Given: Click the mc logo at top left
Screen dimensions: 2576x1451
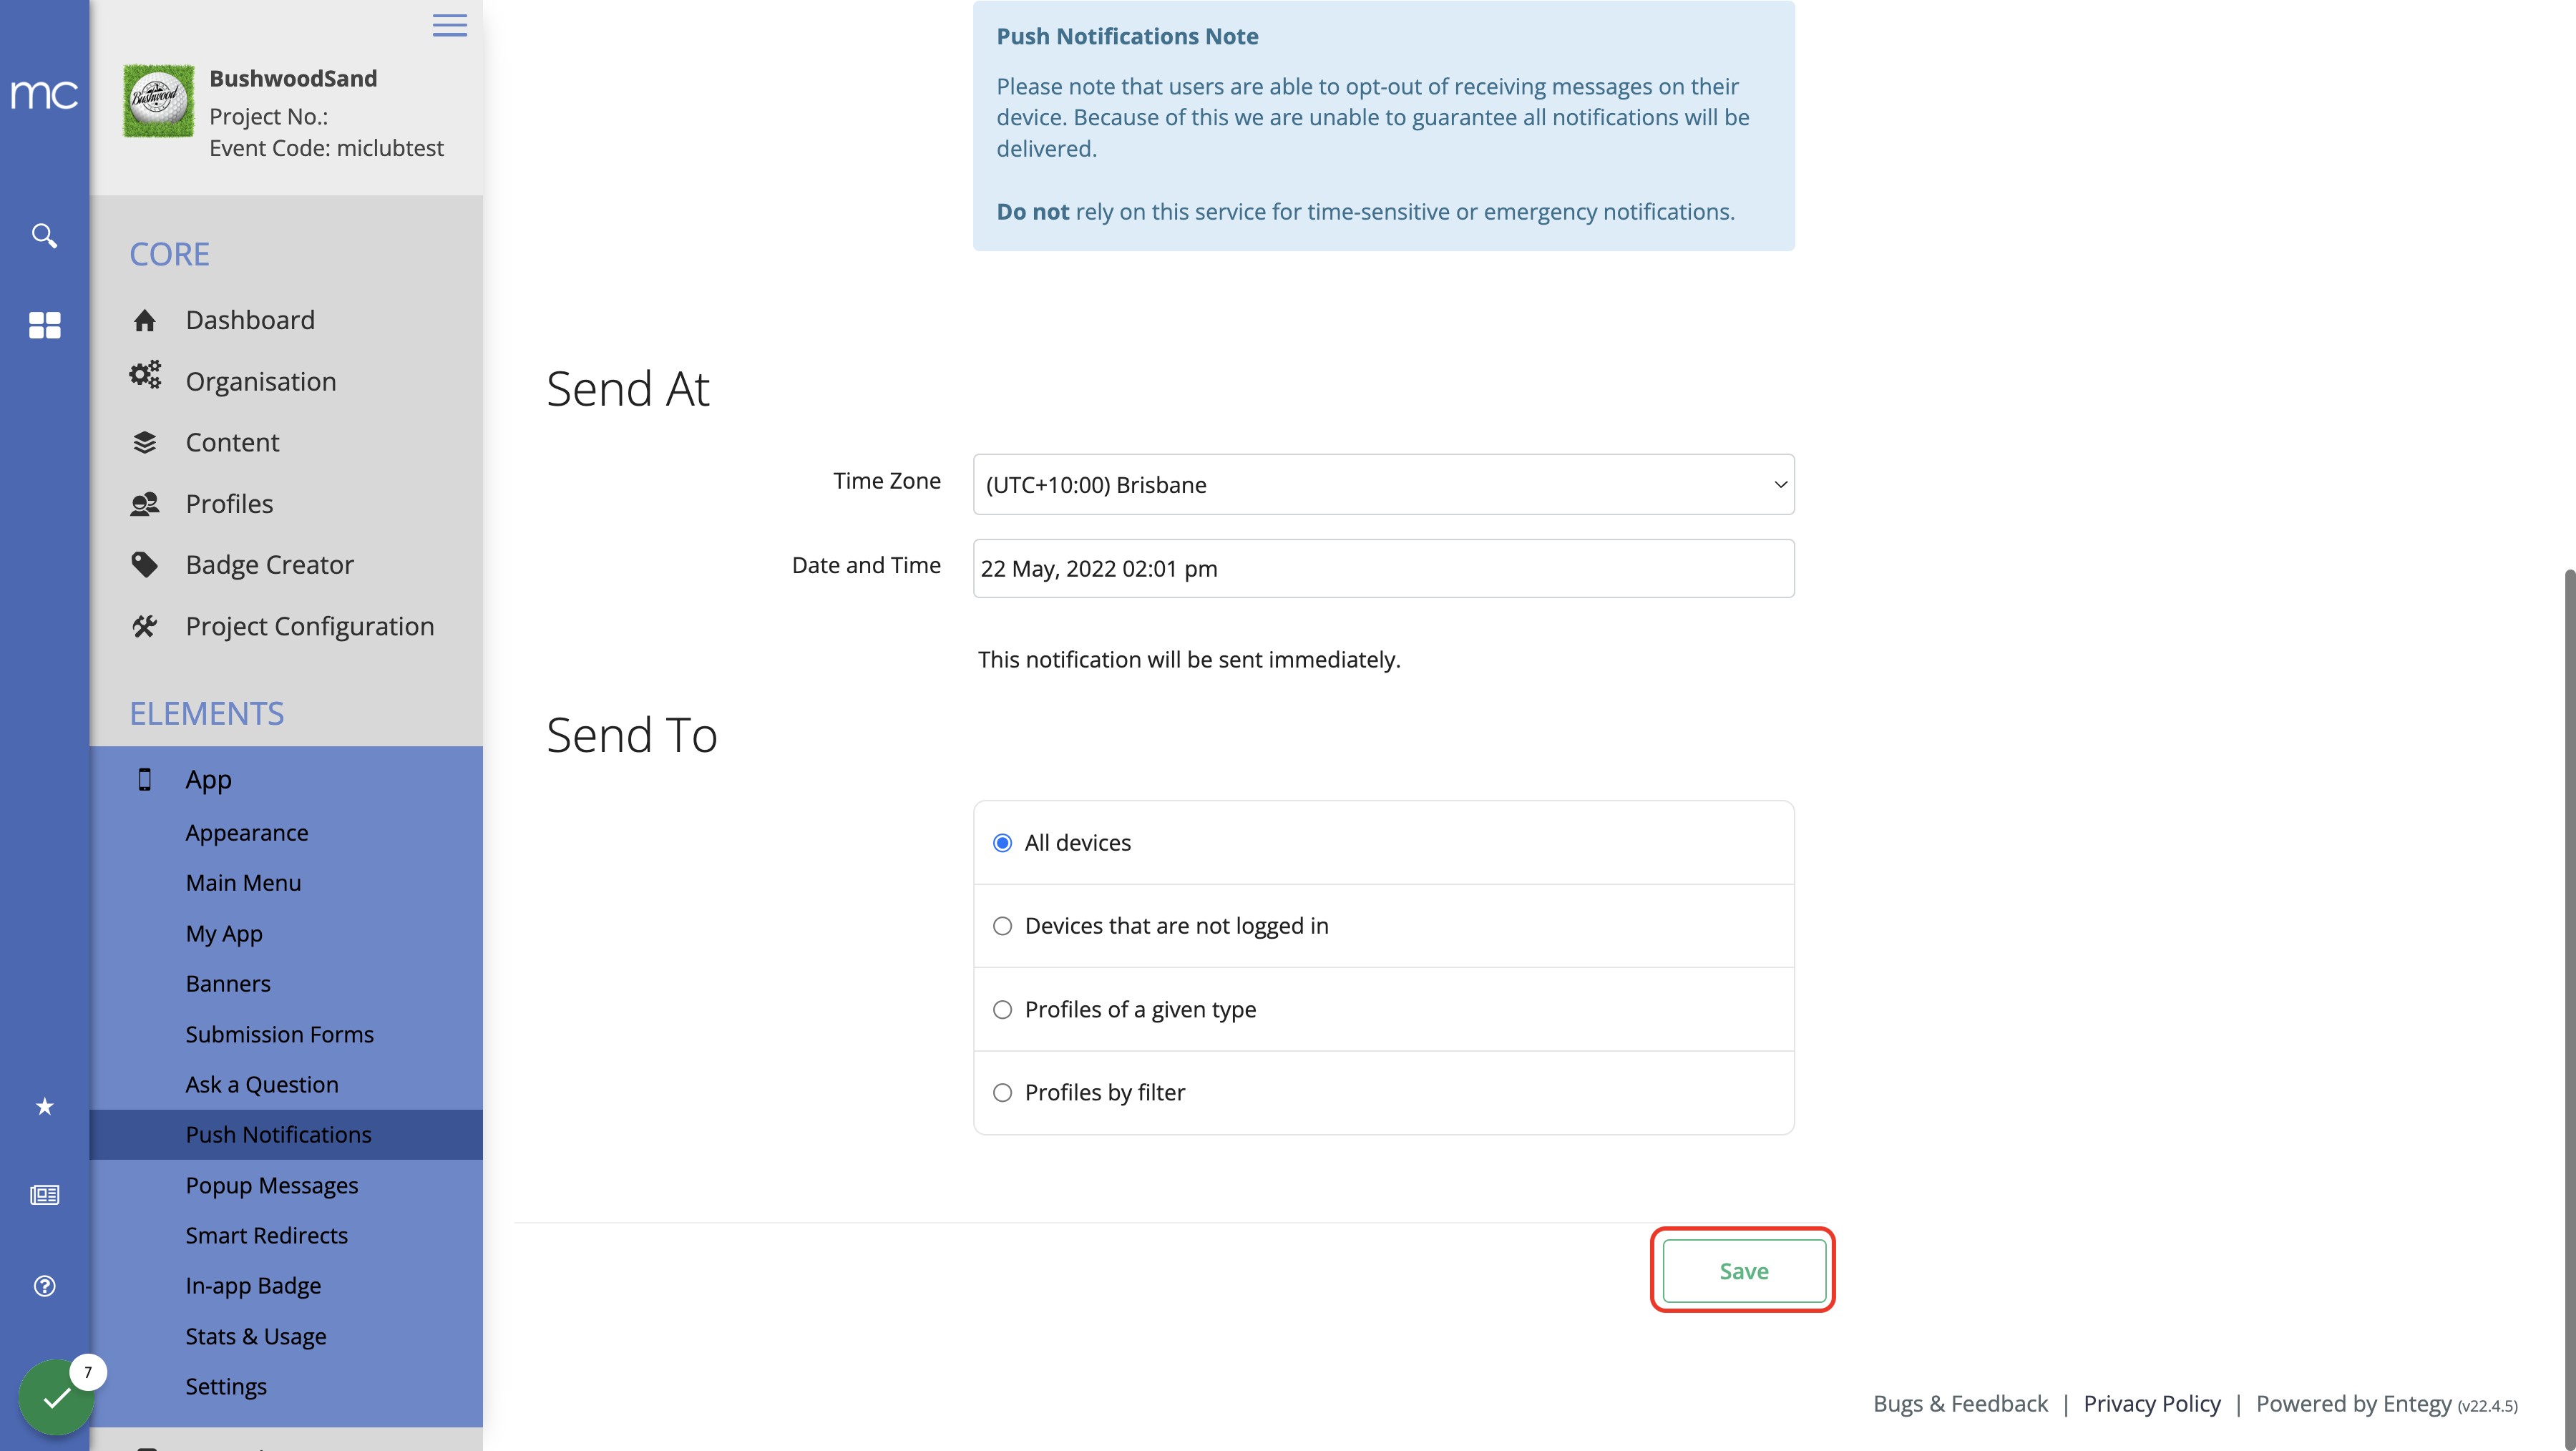Looking at the screenshot, I should [x=44, y=95].
